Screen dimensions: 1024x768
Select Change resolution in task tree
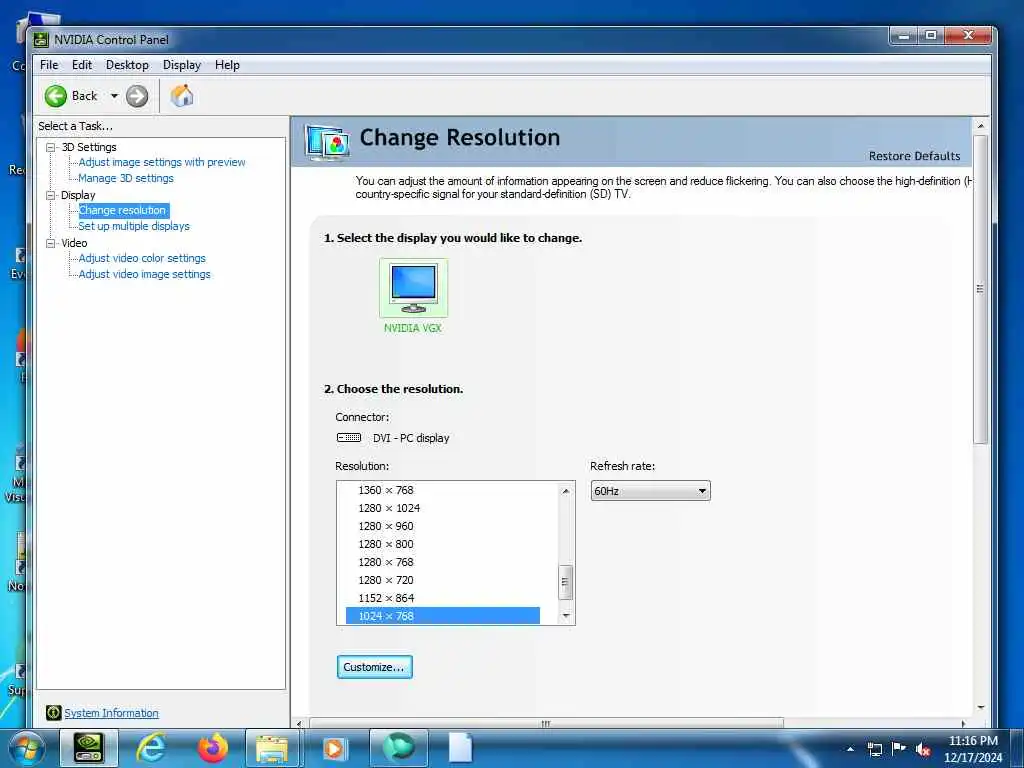point(123,210)
